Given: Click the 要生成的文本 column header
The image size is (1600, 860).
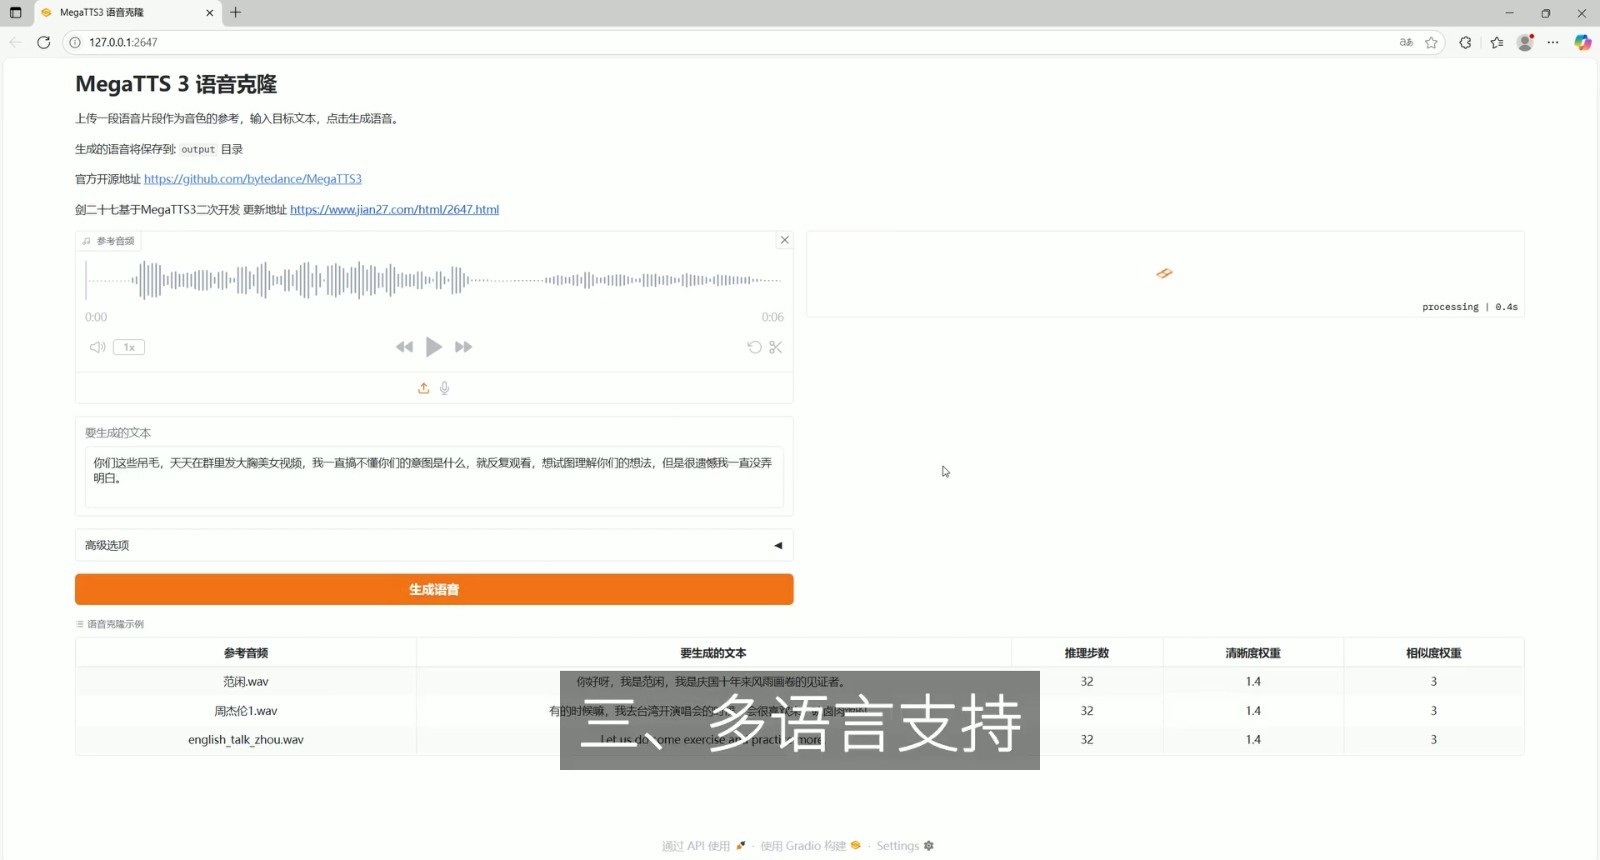Looking at the screenshot, I should (x=713, y=653).
